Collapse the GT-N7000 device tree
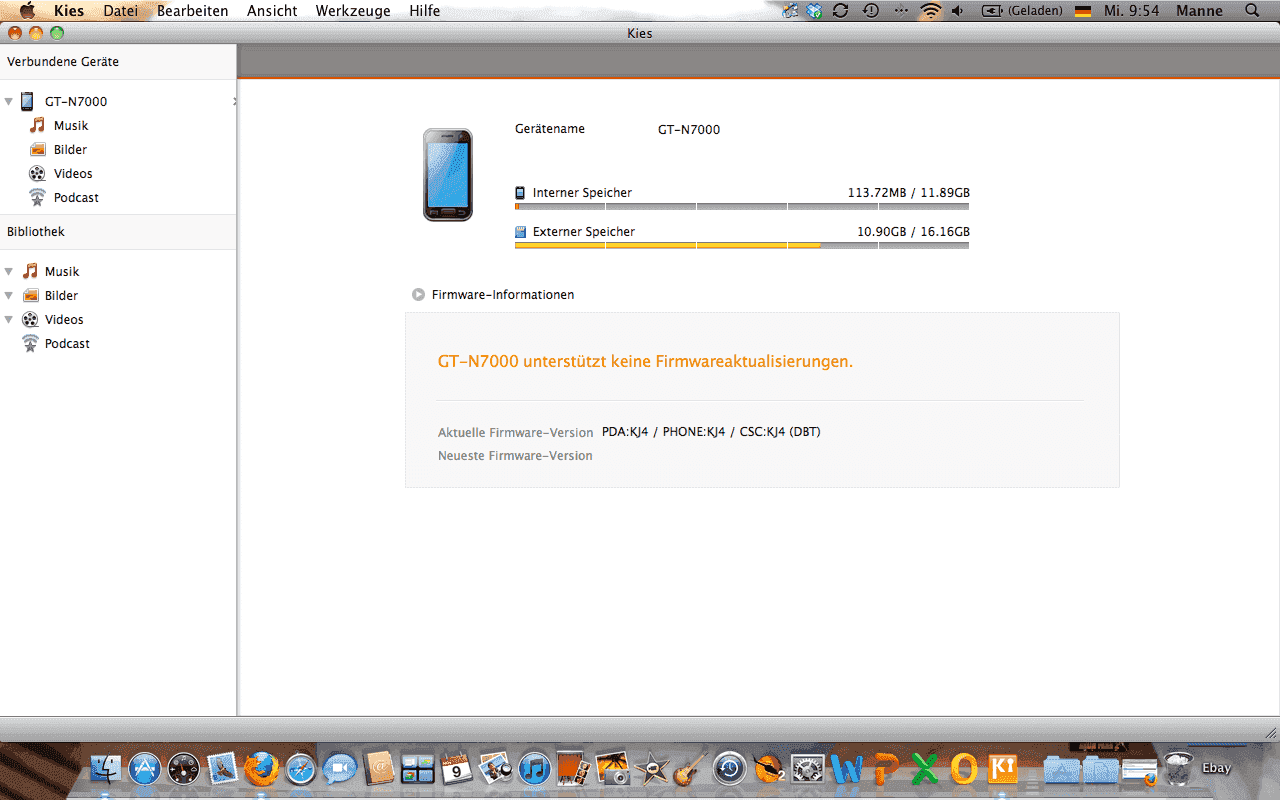 9,101
